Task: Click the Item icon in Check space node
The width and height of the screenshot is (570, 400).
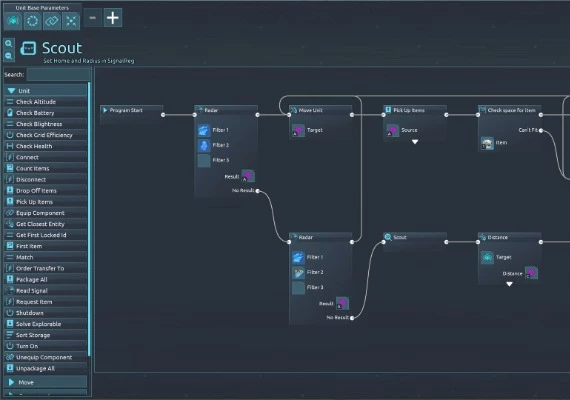Action: click(x=487, y=143)
